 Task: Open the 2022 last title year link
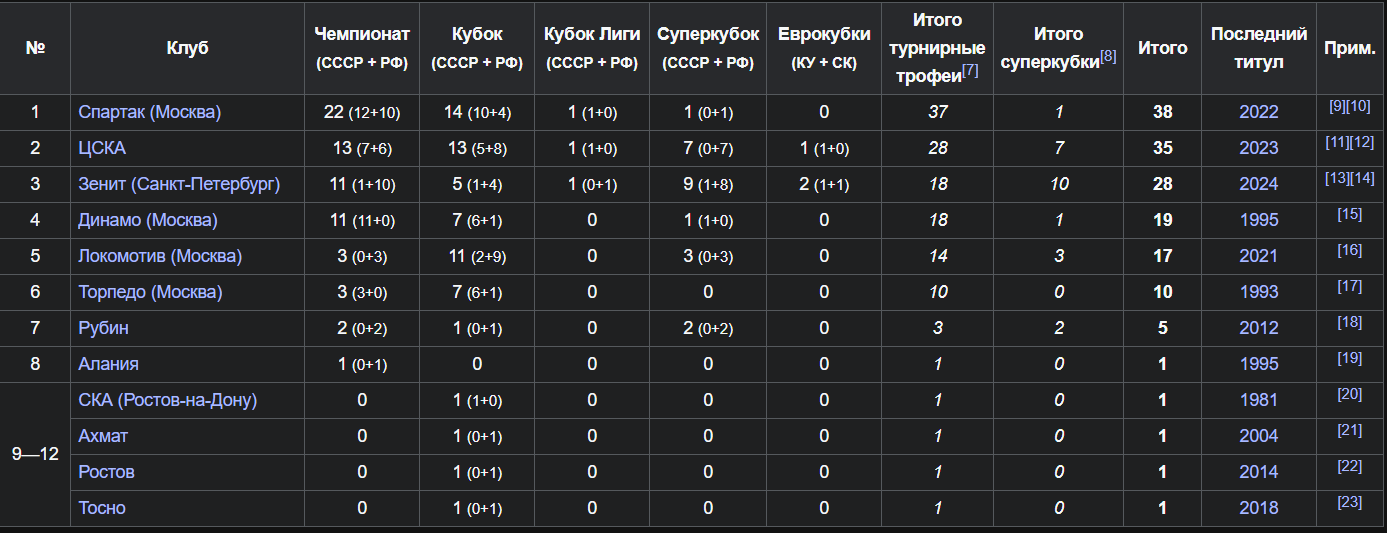[1259, 112]
